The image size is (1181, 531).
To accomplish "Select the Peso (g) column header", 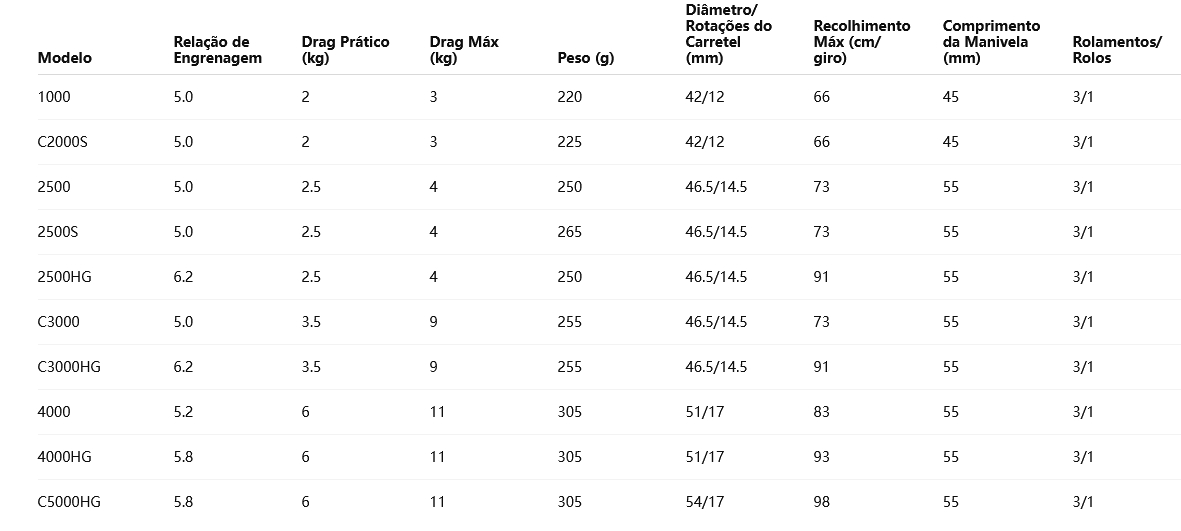I will point(586,58).
